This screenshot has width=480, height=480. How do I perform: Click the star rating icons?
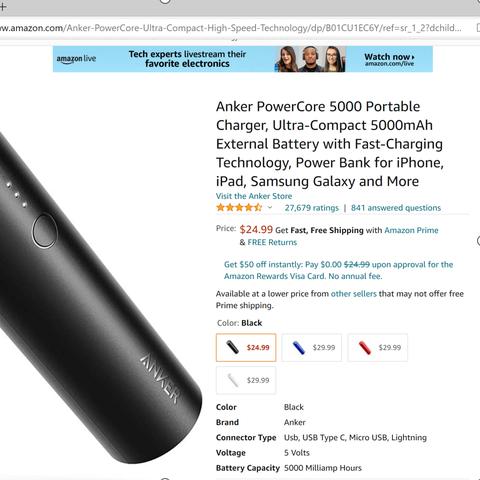[x=239, y=208]
